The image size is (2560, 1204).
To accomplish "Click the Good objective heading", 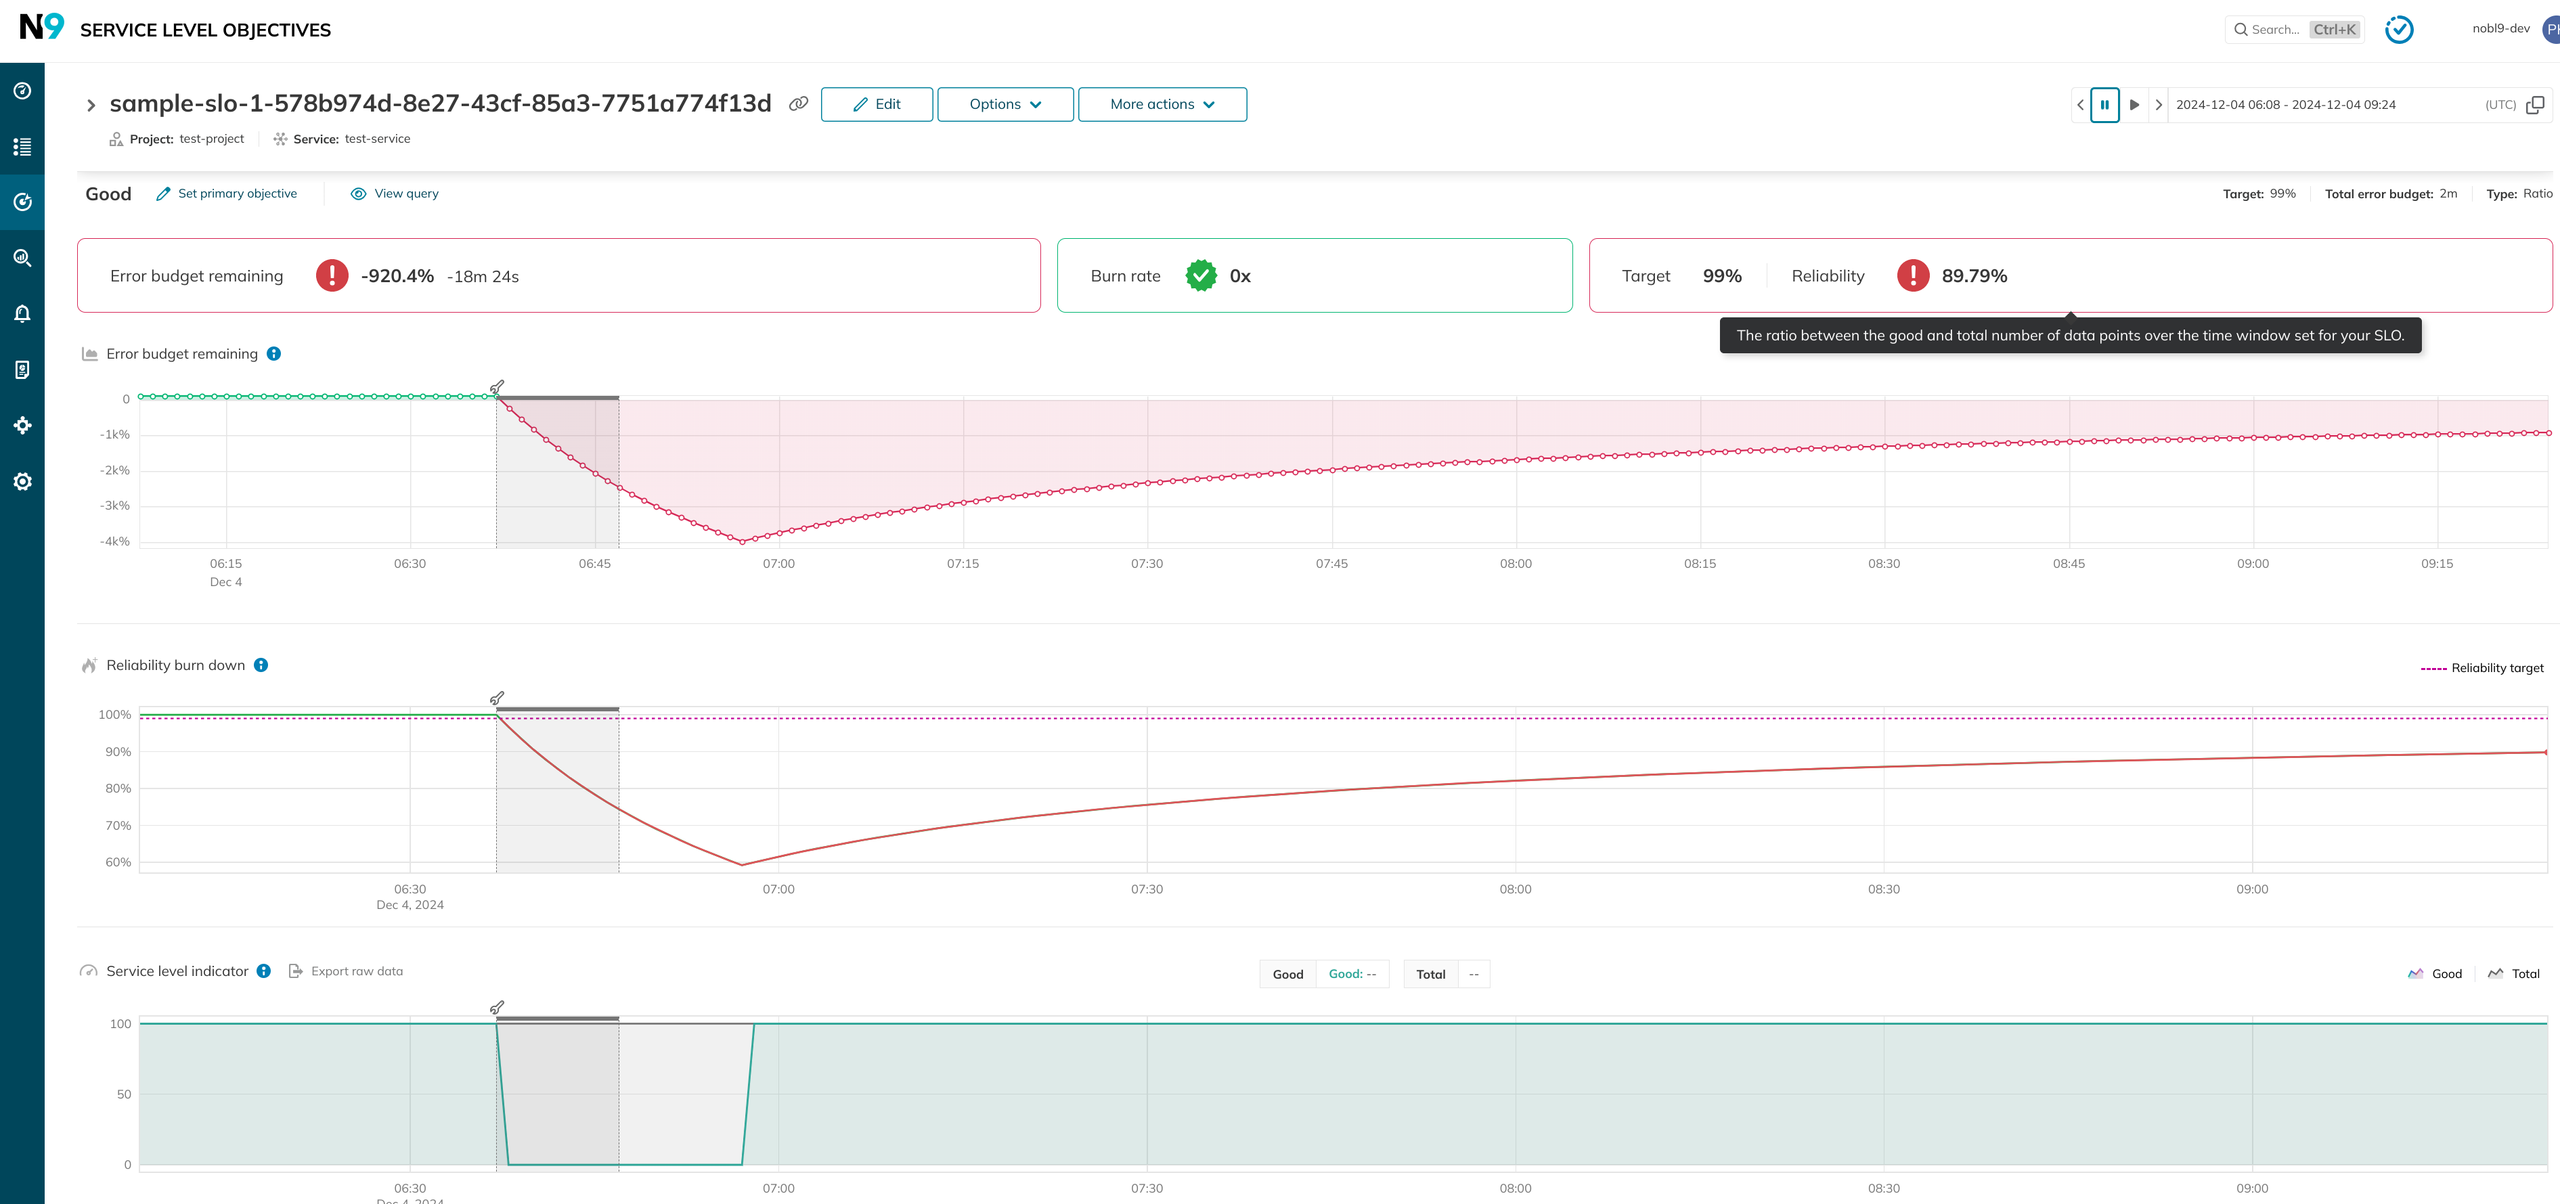I will pyautogui.click(x=108, y=194).
